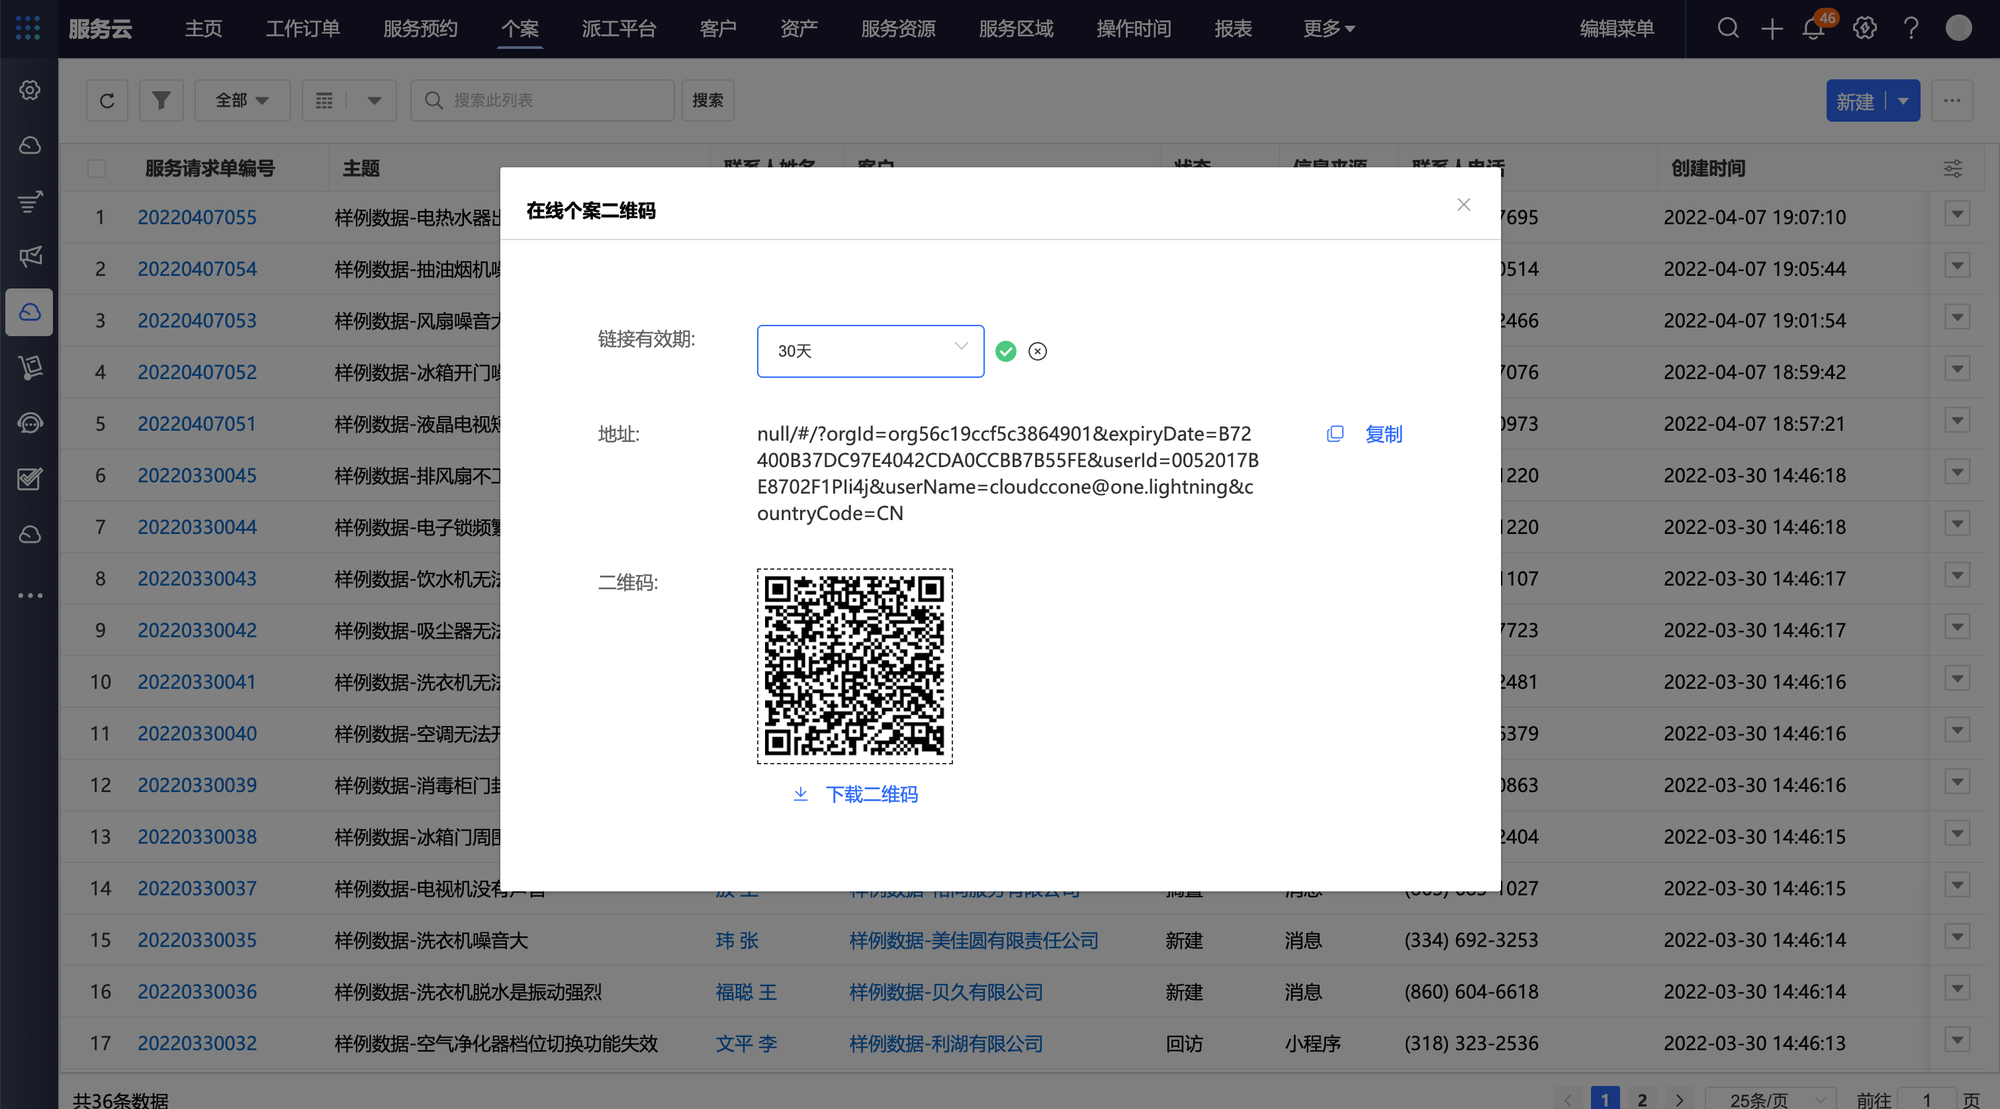Click the green confirm checkmark icon
The image size is (2000, 1109).
[1006, 351]
